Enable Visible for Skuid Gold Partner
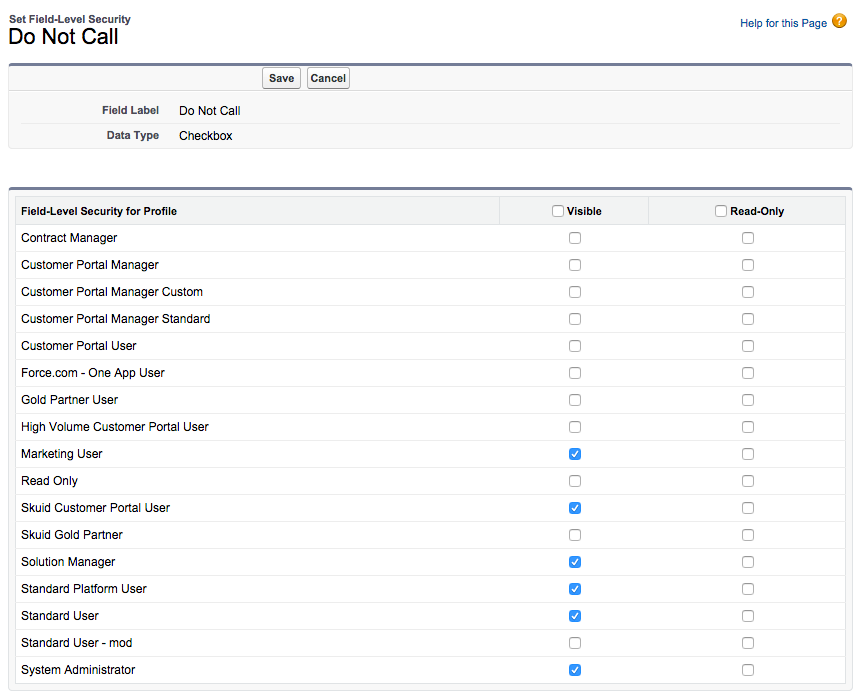861x699 pixels. (575, 535)
